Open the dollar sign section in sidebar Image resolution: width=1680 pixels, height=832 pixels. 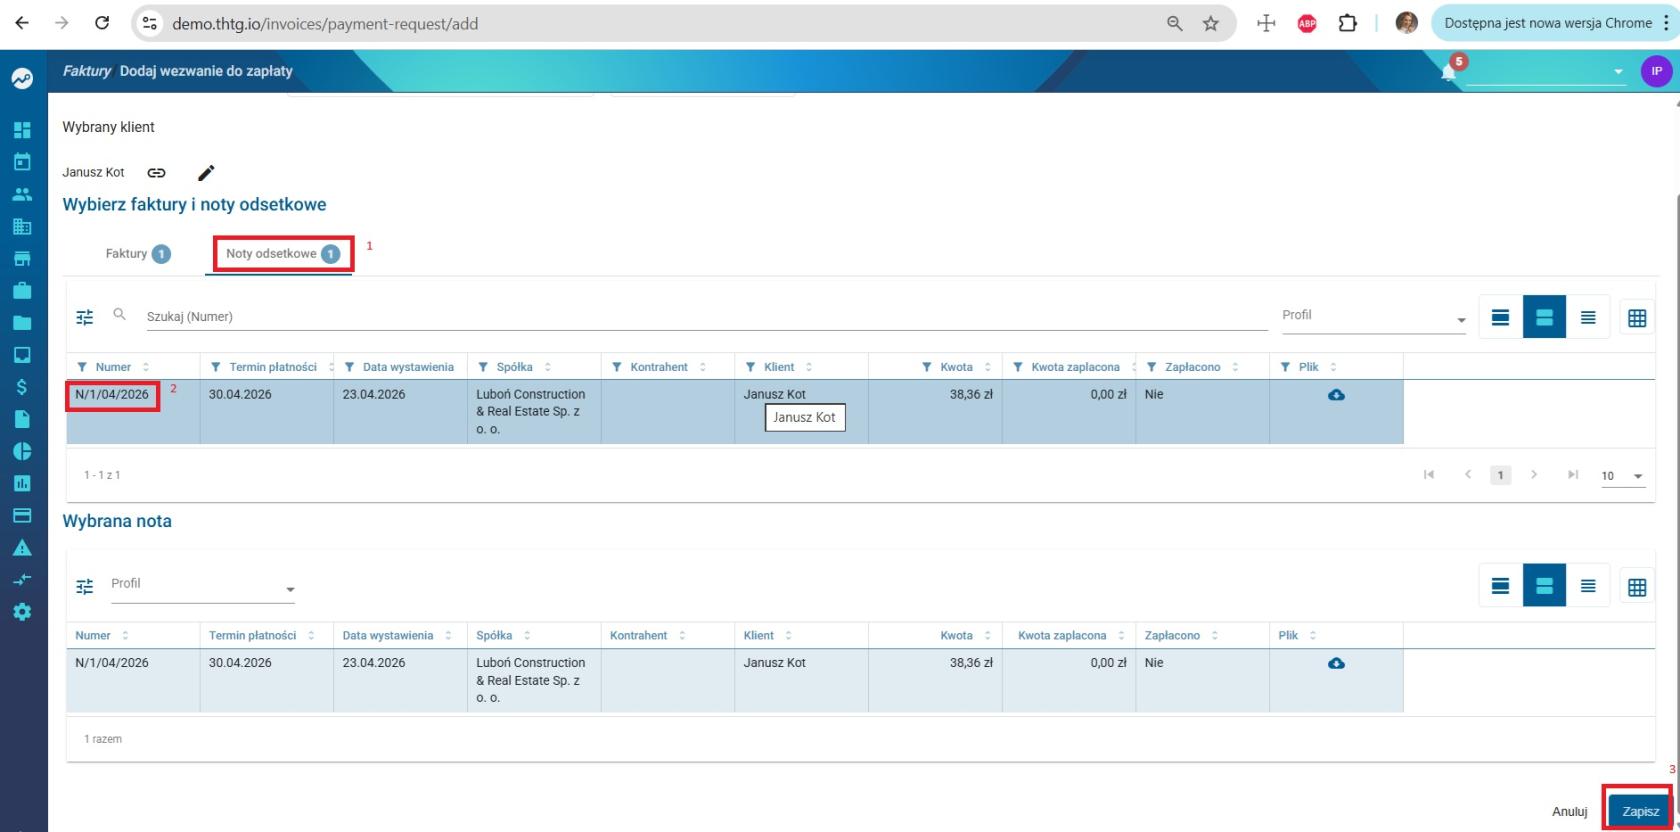(x=22, y=387)
